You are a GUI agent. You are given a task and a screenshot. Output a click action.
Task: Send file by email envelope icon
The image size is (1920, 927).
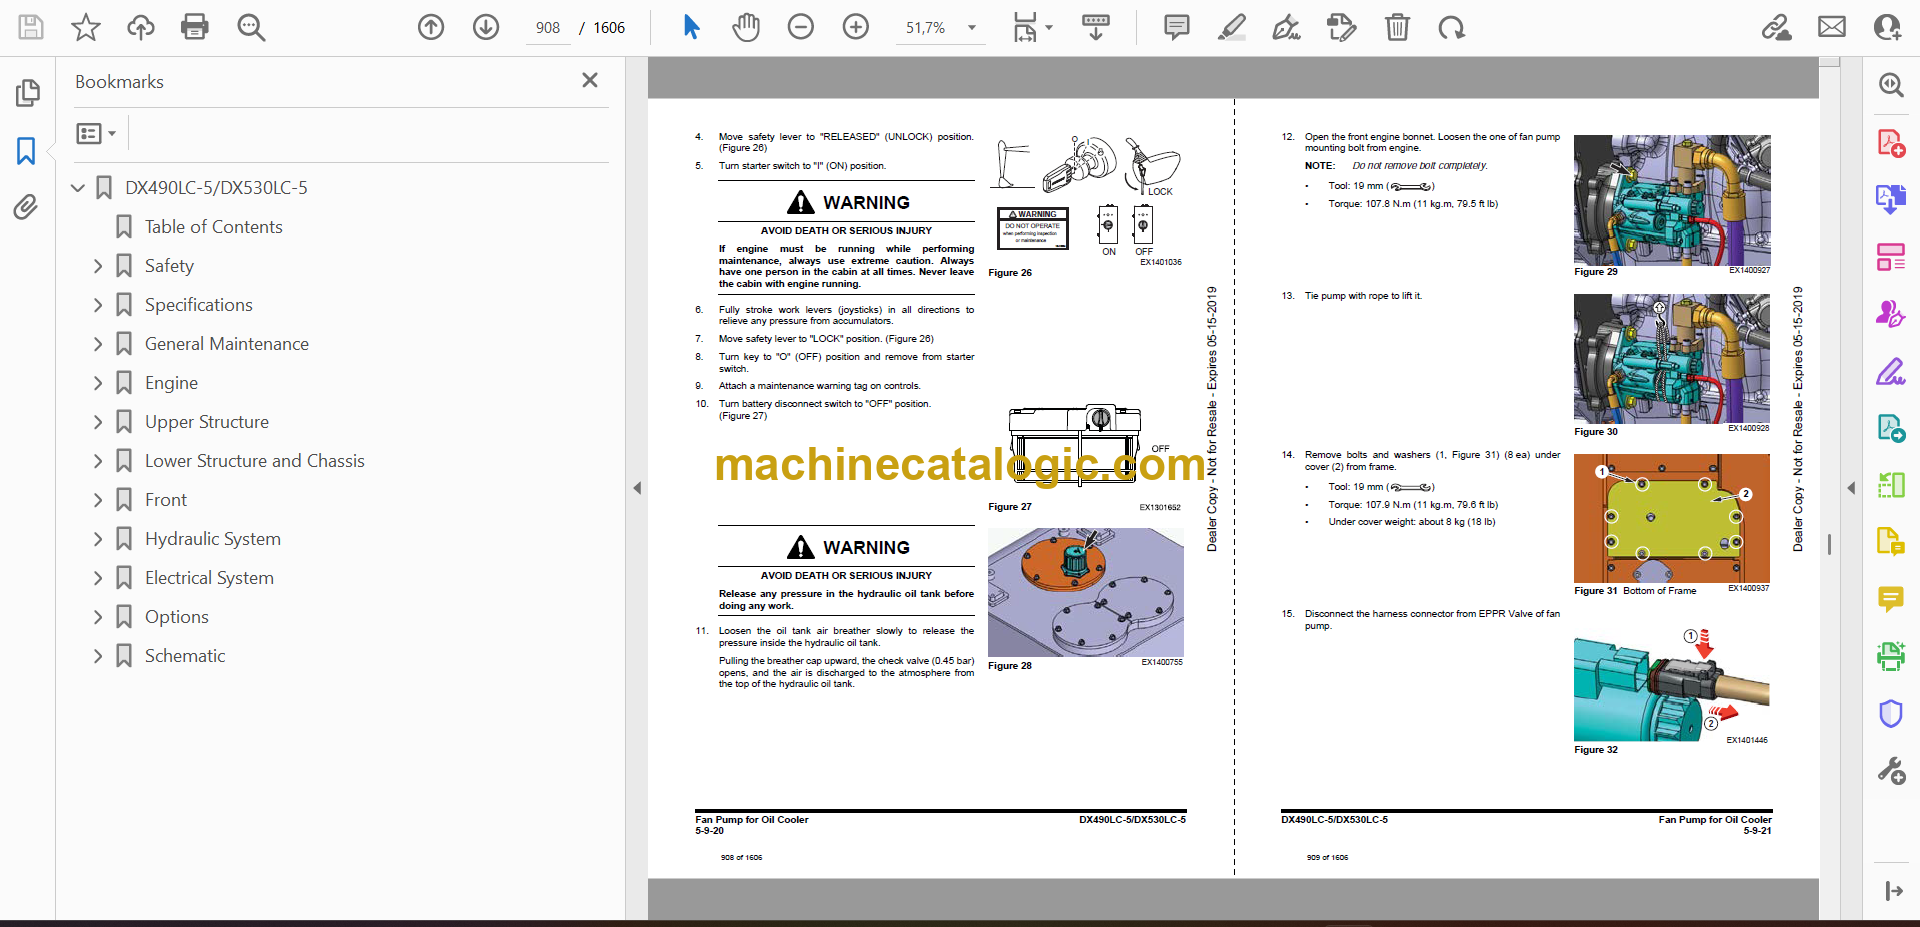click(1832, 27)
